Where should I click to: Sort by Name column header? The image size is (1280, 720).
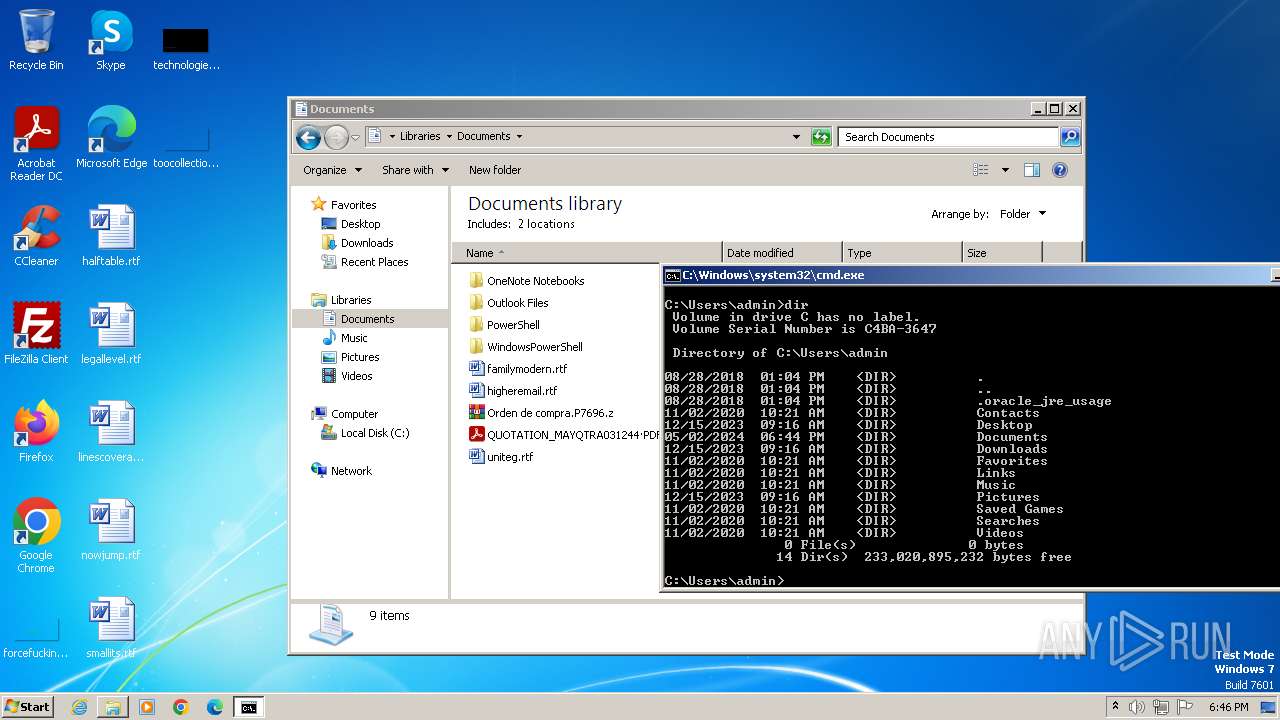[587, 253]
